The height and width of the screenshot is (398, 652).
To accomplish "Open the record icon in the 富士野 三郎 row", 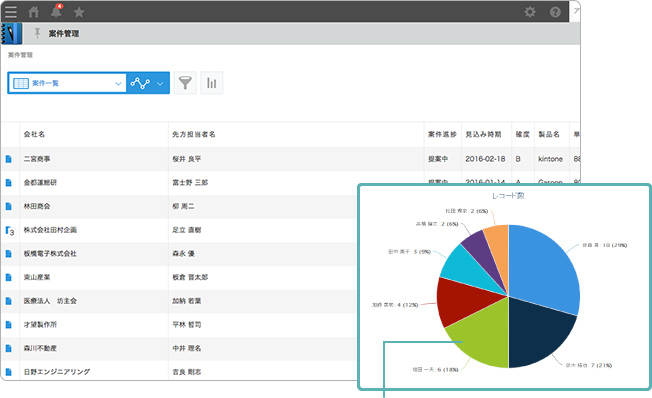I will pyautogui.click(x=9, y=183).
